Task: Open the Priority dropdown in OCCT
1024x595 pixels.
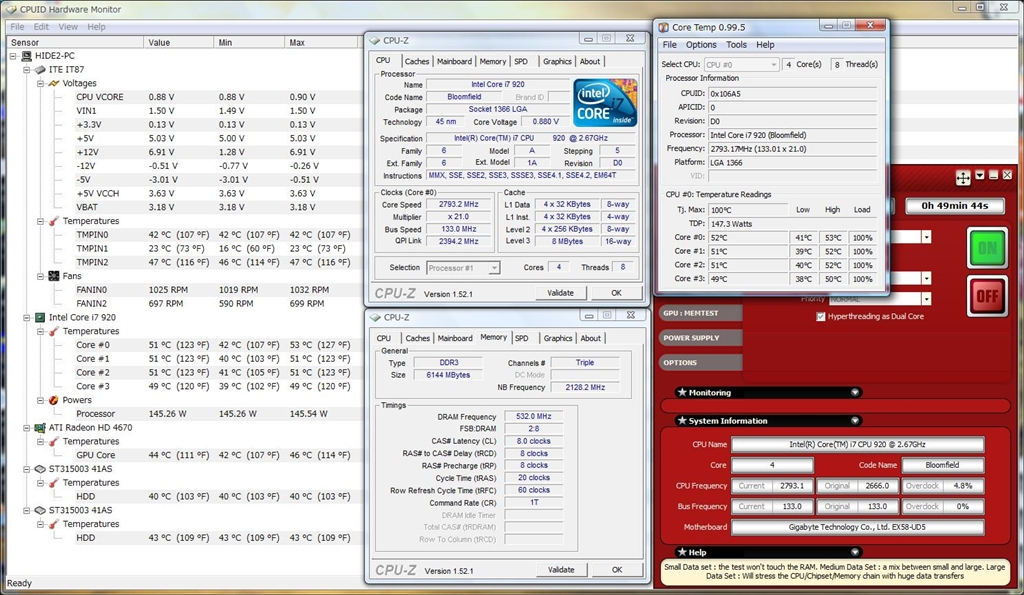Action: click(x=926, y=299)
